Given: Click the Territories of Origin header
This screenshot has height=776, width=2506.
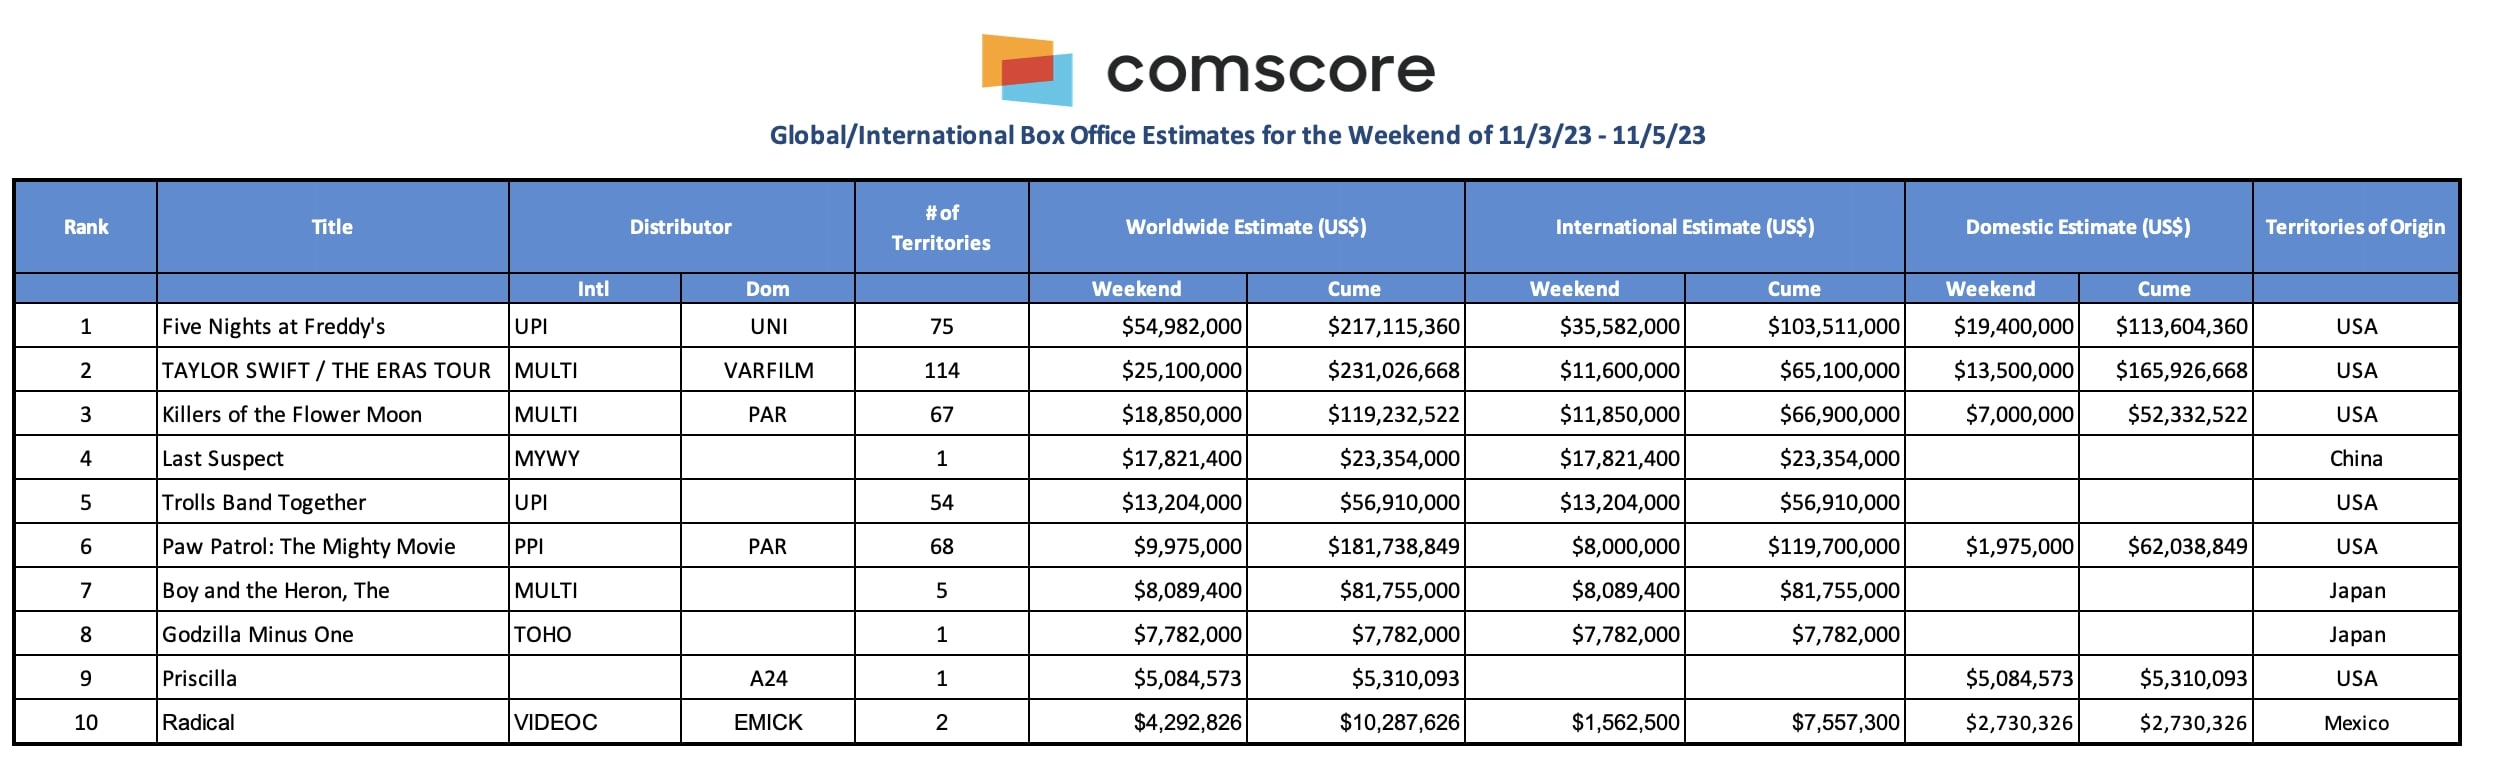Looking at the screenshot, I should 2355,227.
